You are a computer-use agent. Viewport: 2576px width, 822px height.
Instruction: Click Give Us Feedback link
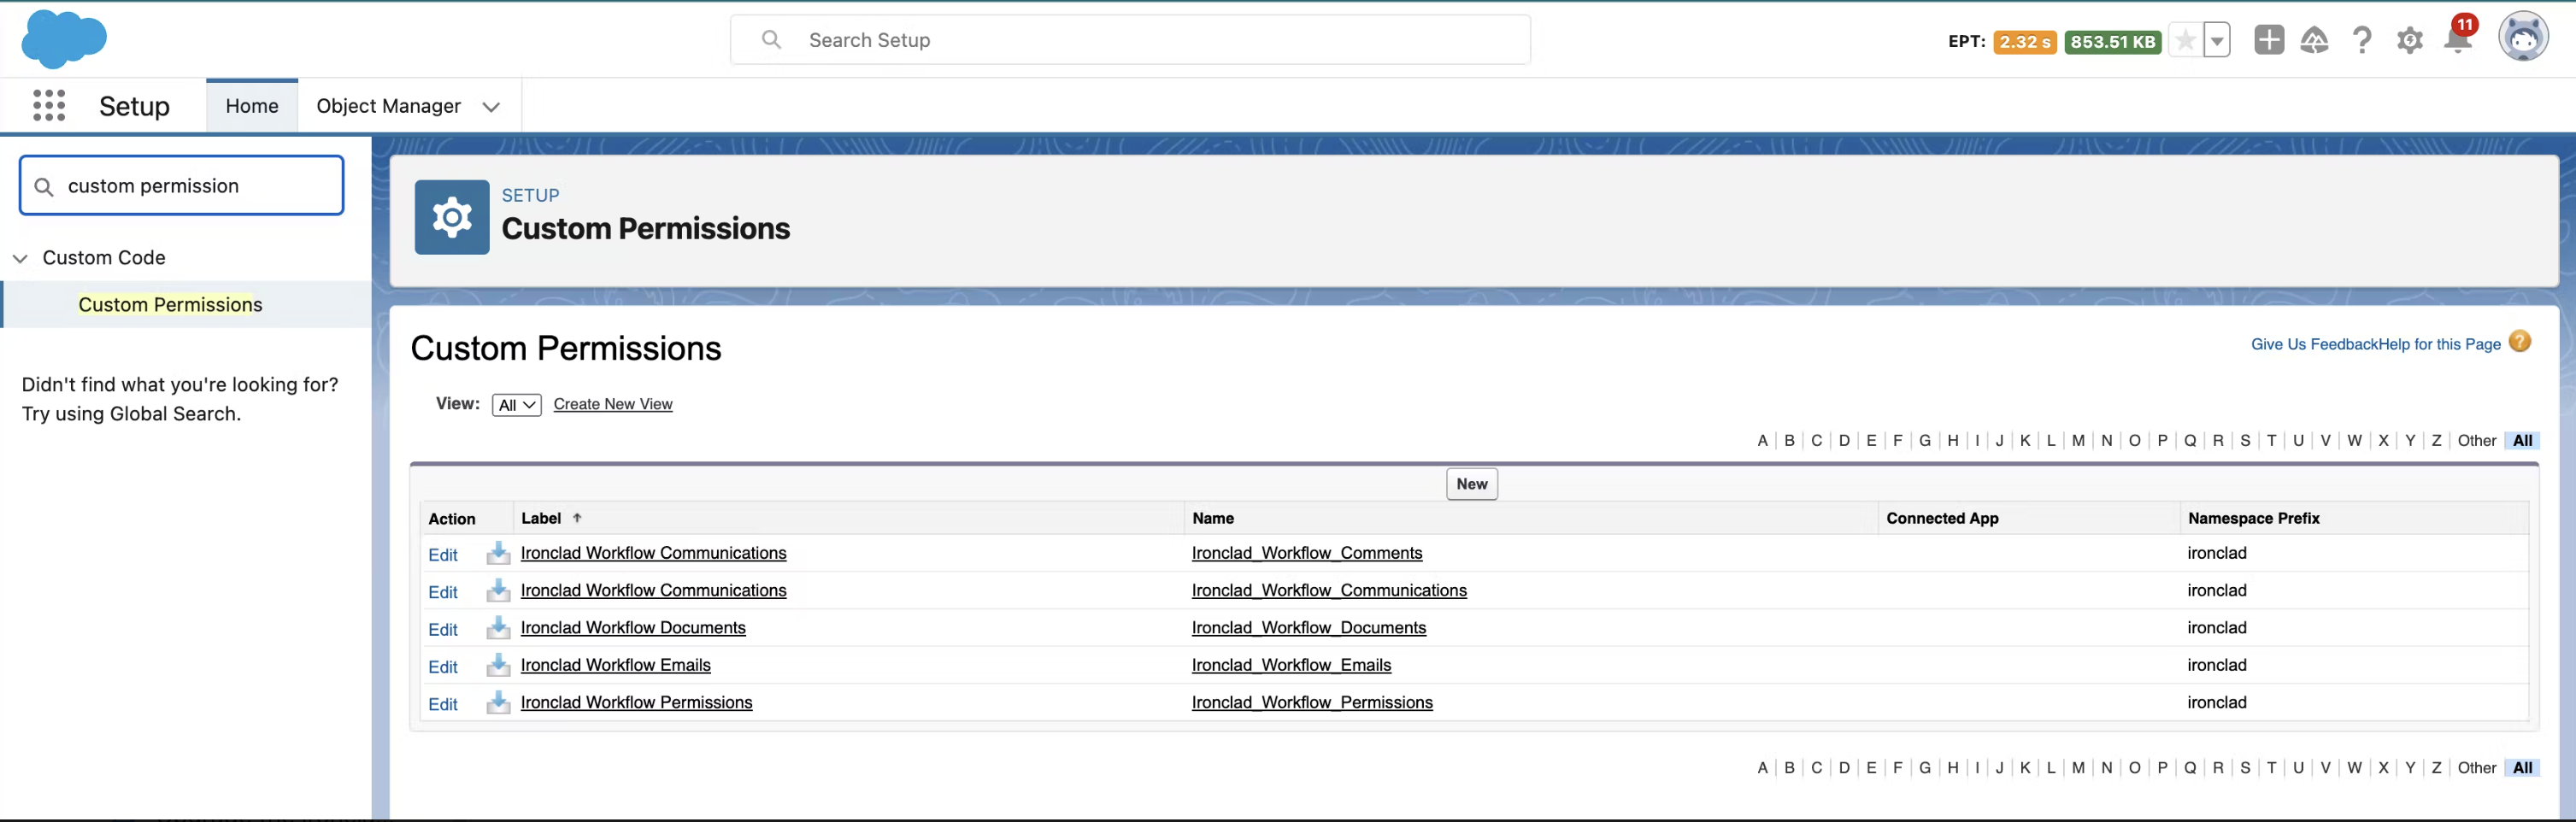click(x=2314, y=344)
